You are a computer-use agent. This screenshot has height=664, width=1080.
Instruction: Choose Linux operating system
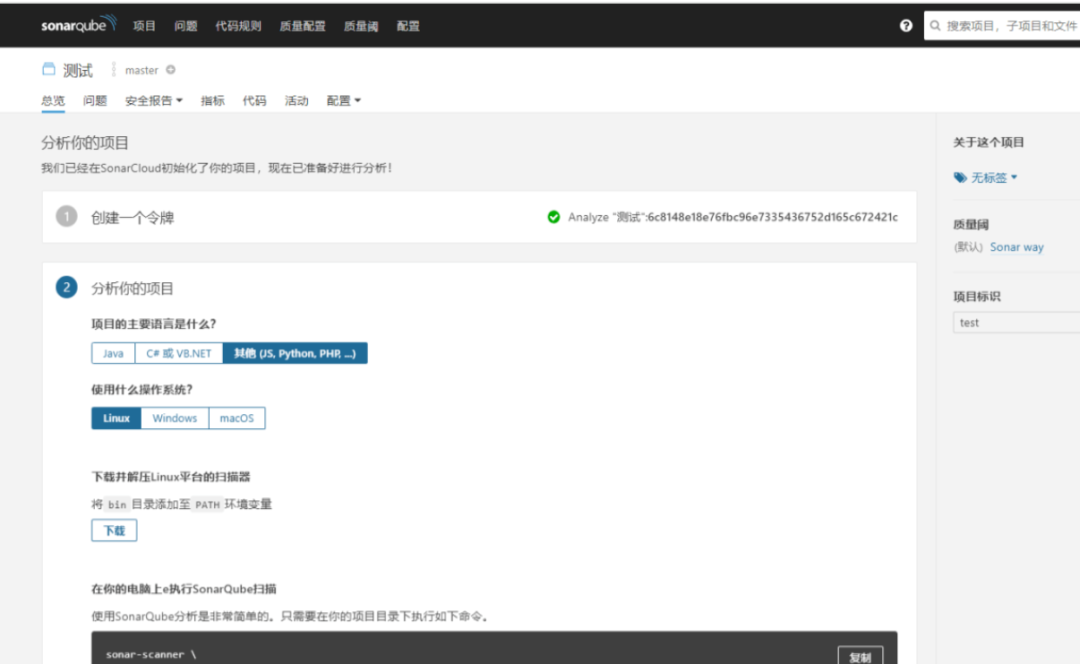tap(116, 418)
